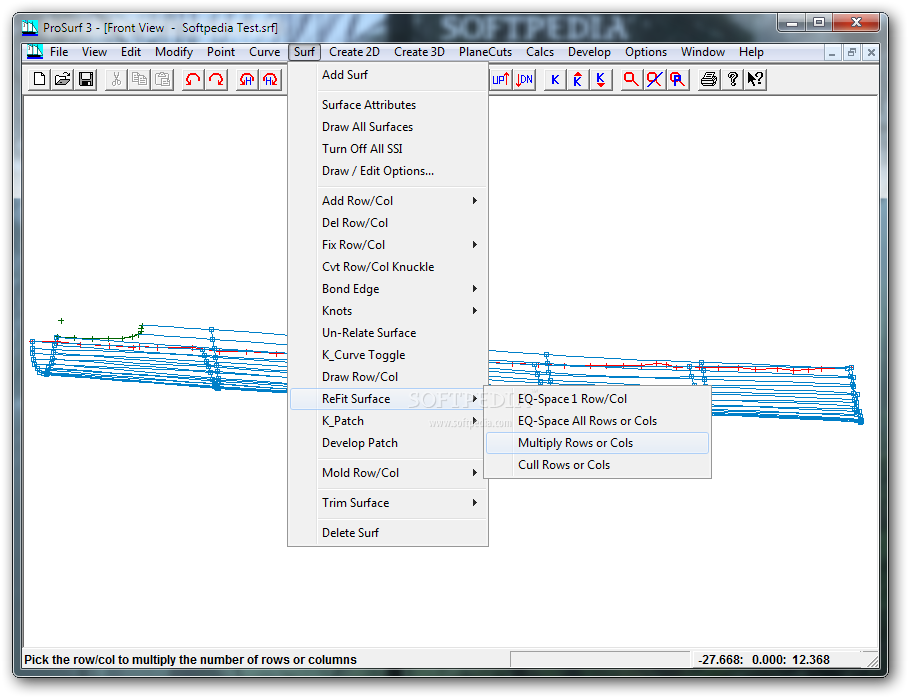Open the Modify menu

pos(174,52)
